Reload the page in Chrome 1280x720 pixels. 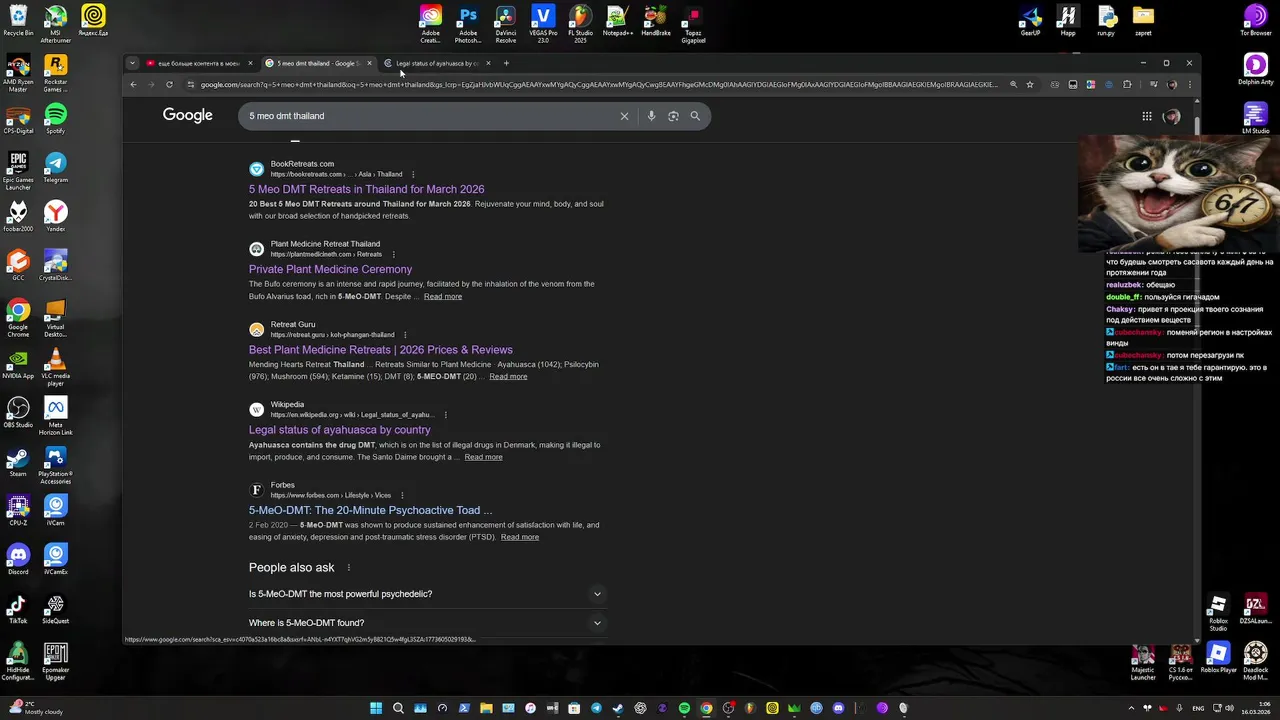(x=169, y=85)
